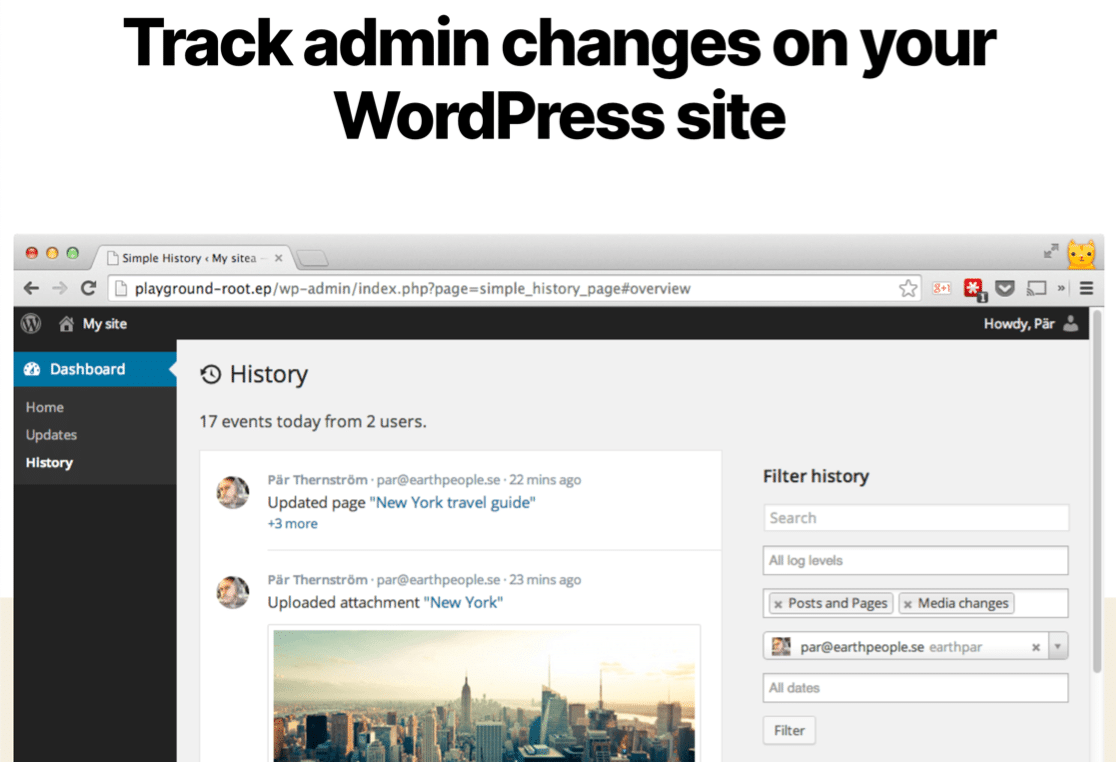Screen dimensions: 1116x762
Task: Open Howdy, Pär user menu
Action: pyautogui.click(x=1031, y=324)
